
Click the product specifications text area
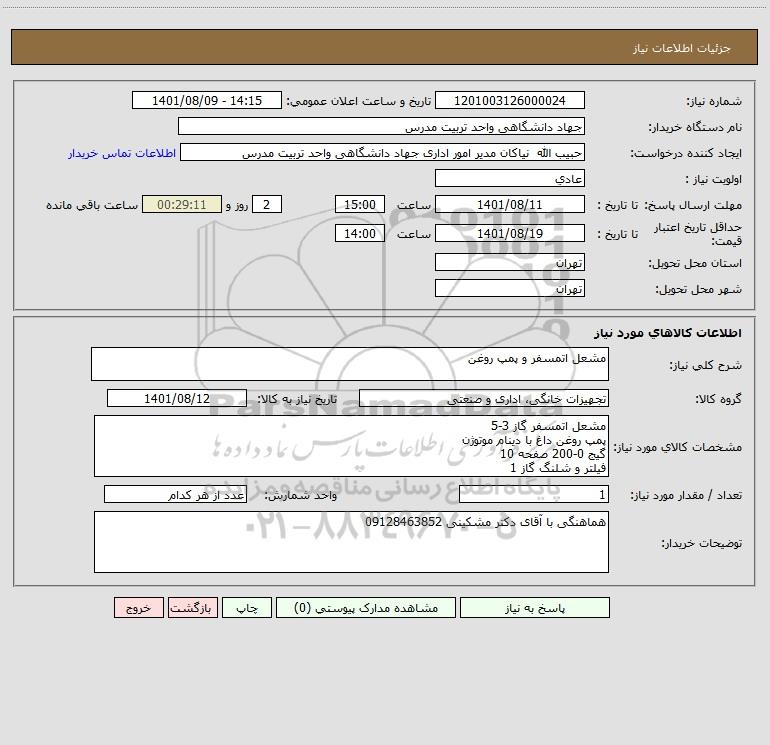[351, 446]
